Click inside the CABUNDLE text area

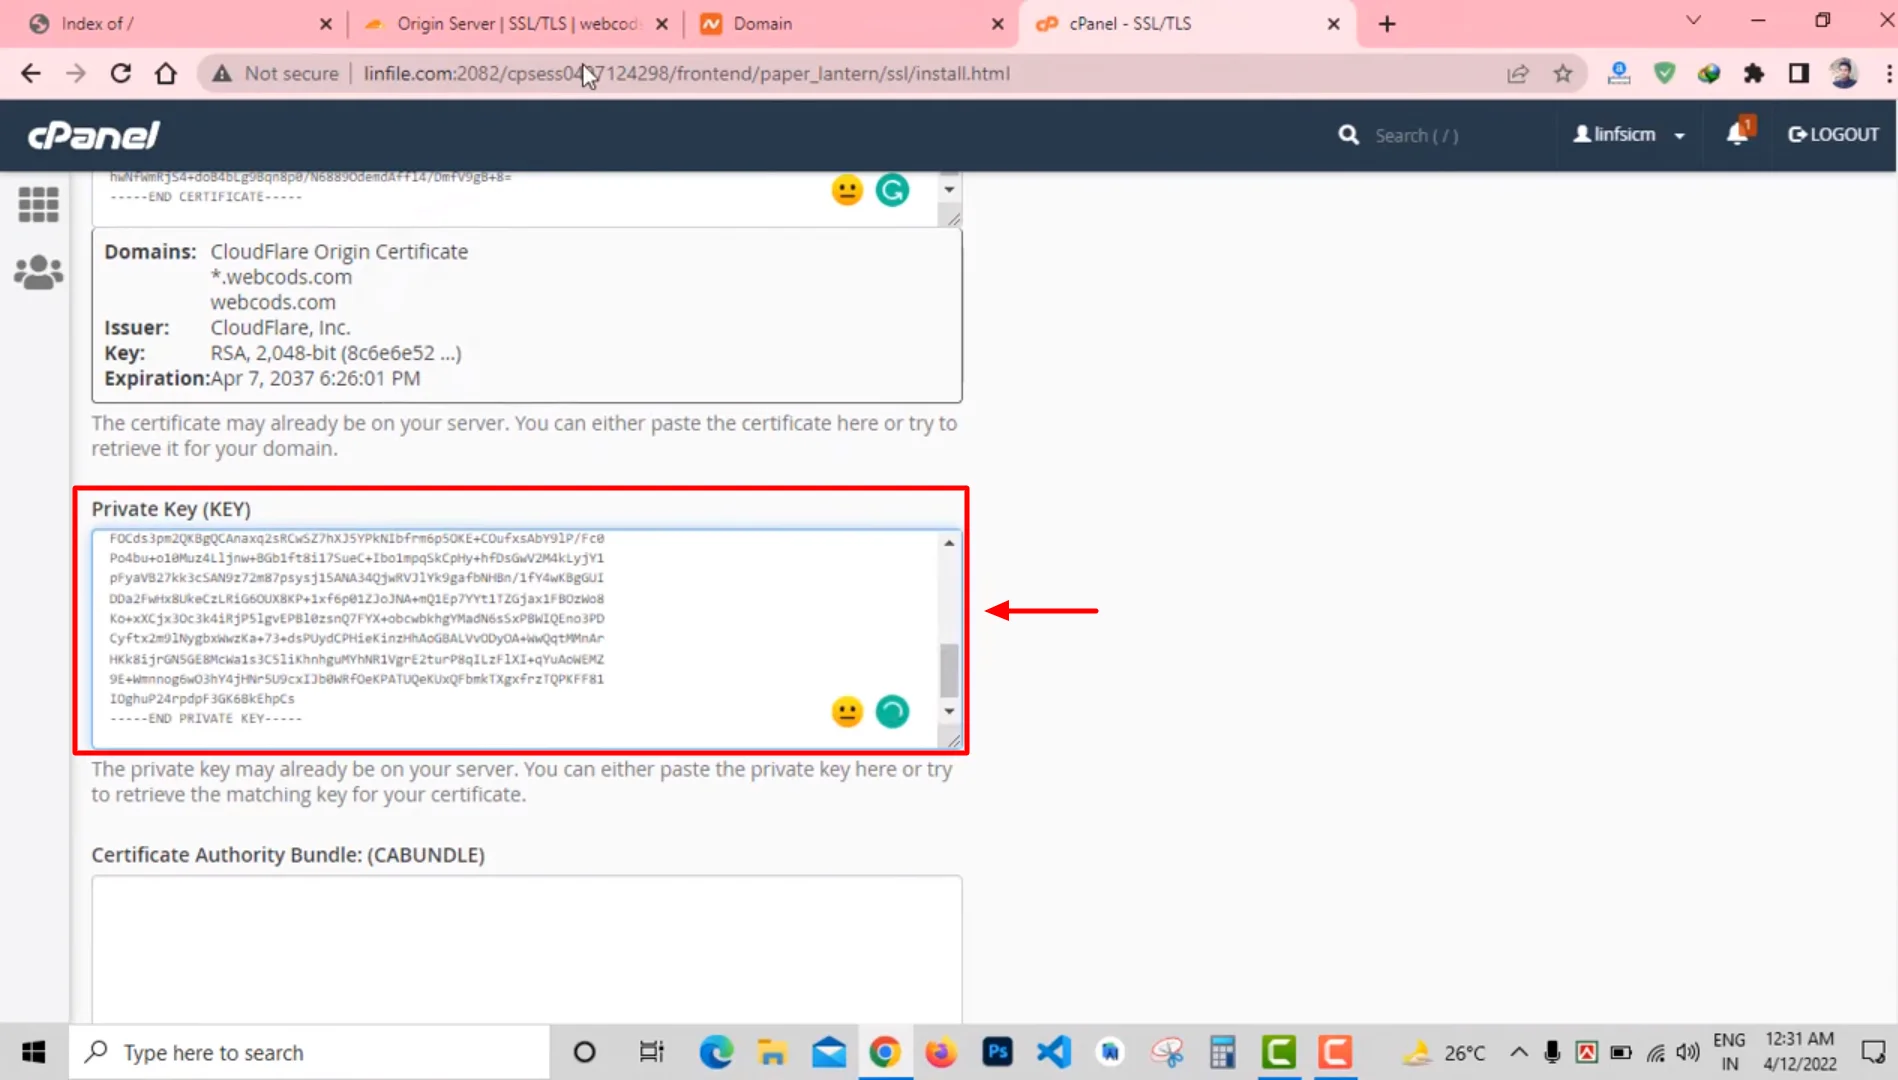pyautogui.click(x=526, y=948)
